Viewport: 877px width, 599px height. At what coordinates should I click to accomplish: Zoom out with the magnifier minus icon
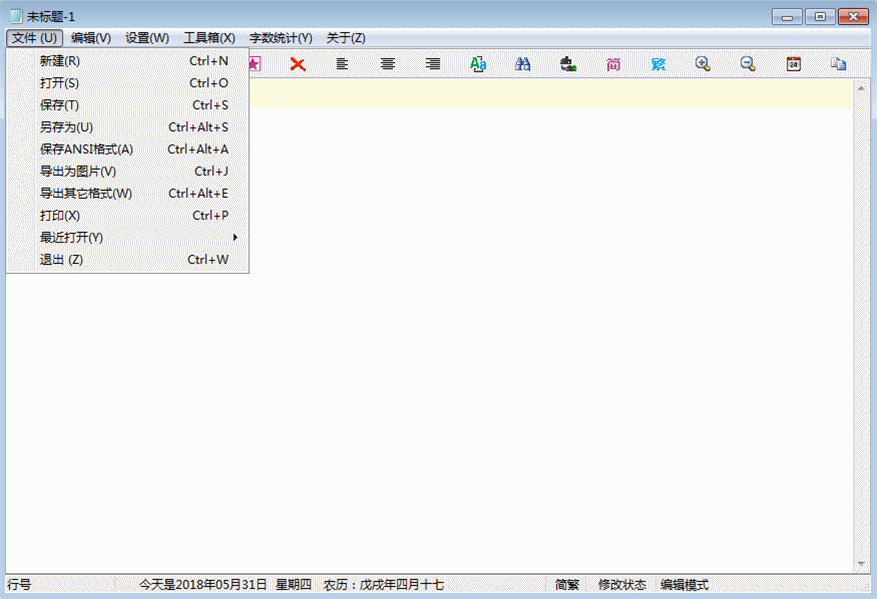(x=748, y=64)
